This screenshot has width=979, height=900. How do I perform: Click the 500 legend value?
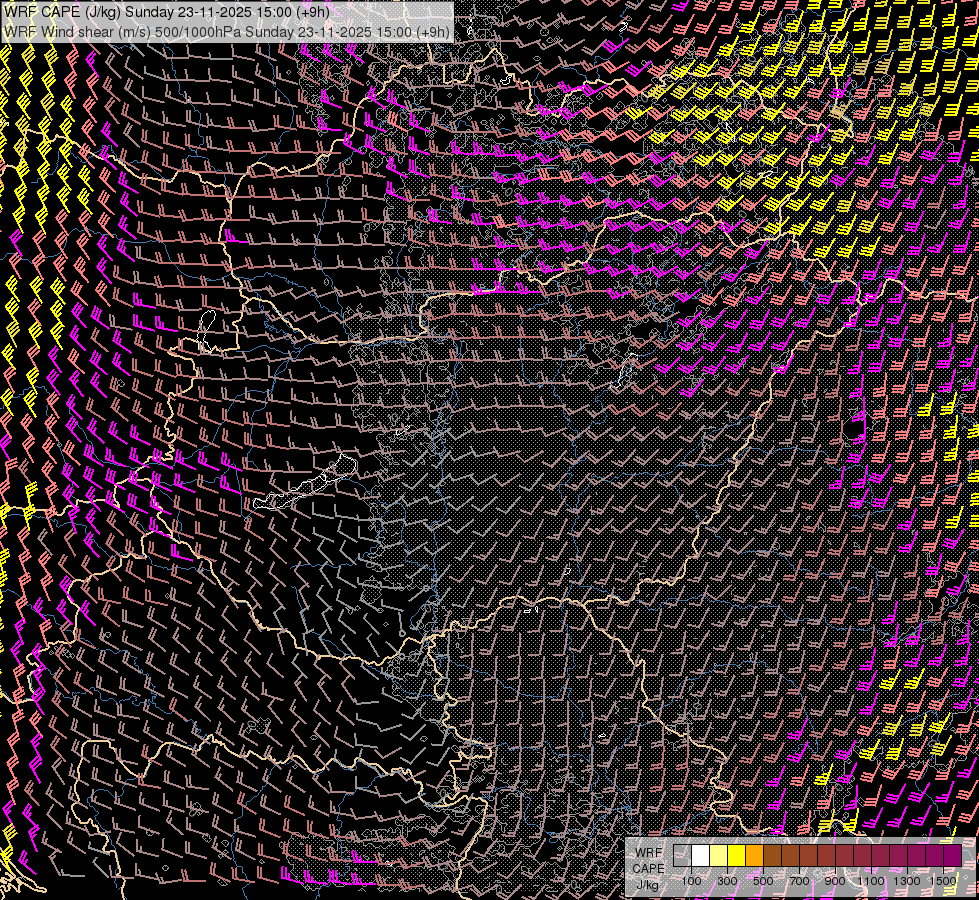pyautogui.click(x=763, y=881)
